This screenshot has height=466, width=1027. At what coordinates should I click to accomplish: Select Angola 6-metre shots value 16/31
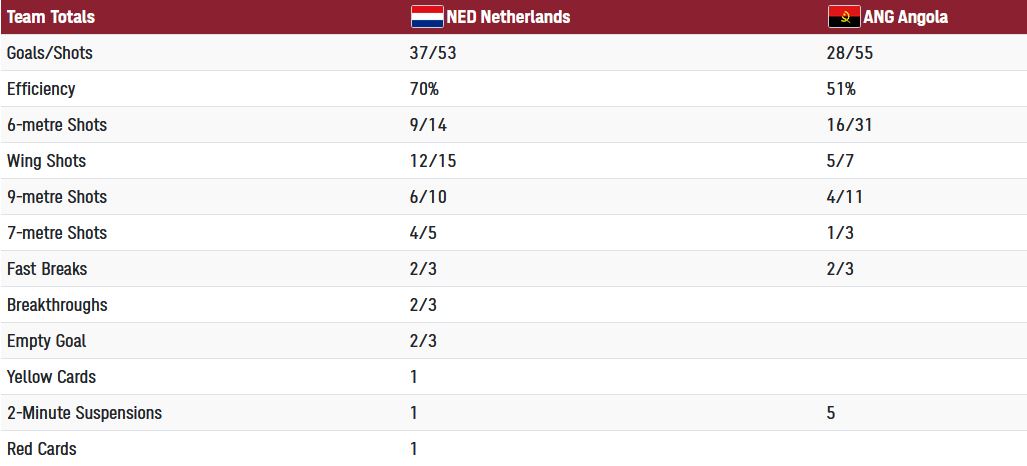tap(850, 125)
